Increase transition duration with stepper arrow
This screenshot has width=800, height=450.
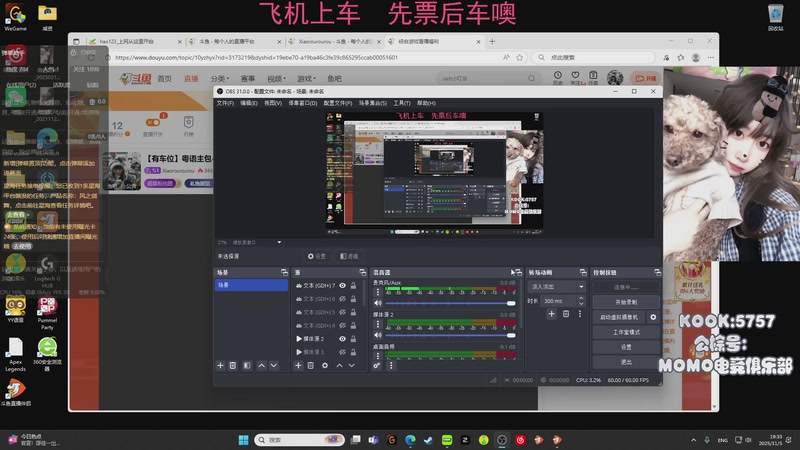[x=581, y=298]
